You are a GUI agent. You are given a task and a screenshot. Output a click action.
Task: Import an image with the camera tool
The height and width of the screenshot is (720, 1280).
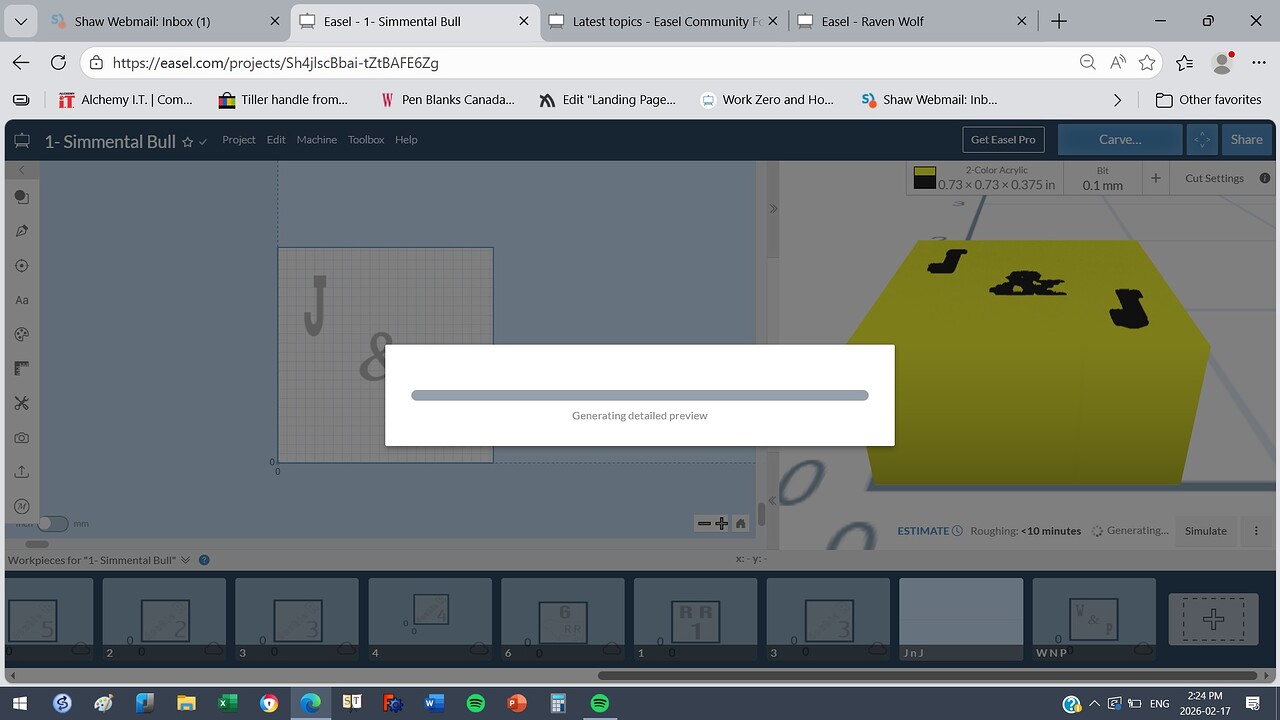click(x=21, y=436)
